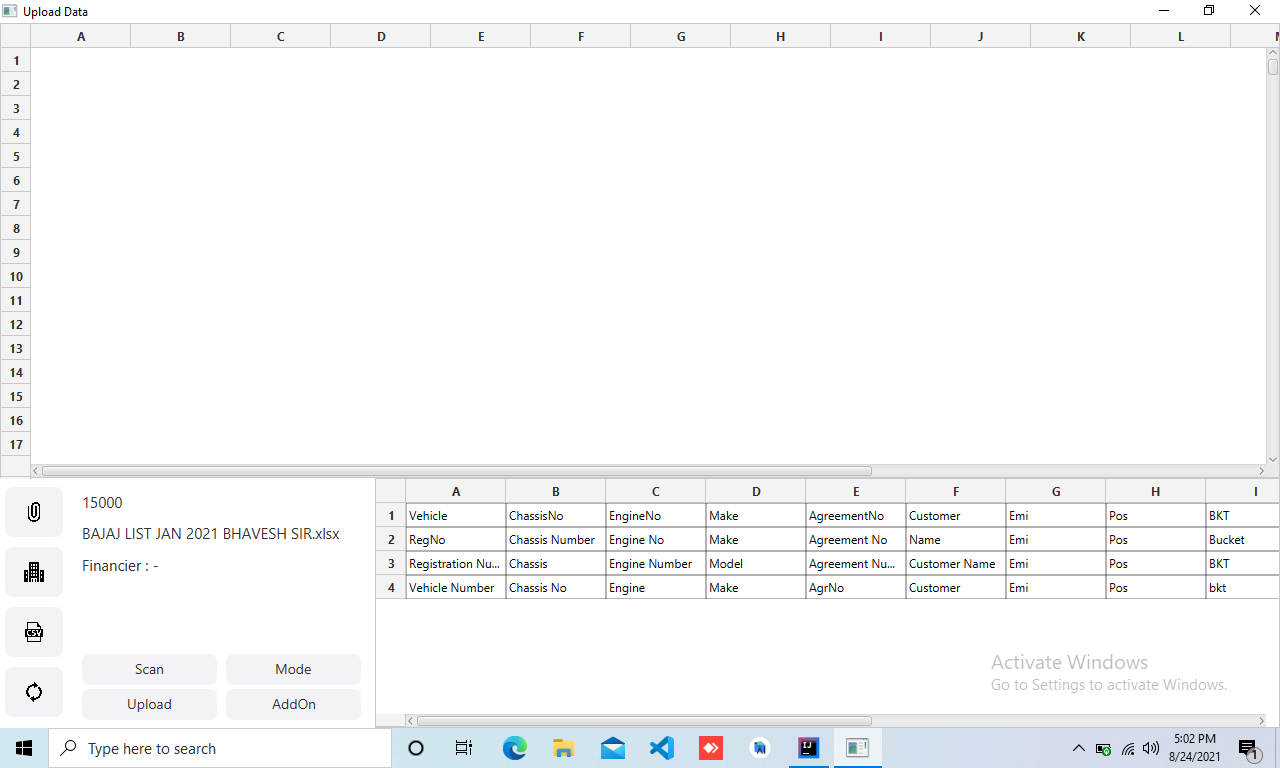Screen dimensions: 1280x768
Task: Click the Windows Start button
Action: coord(22,747)
